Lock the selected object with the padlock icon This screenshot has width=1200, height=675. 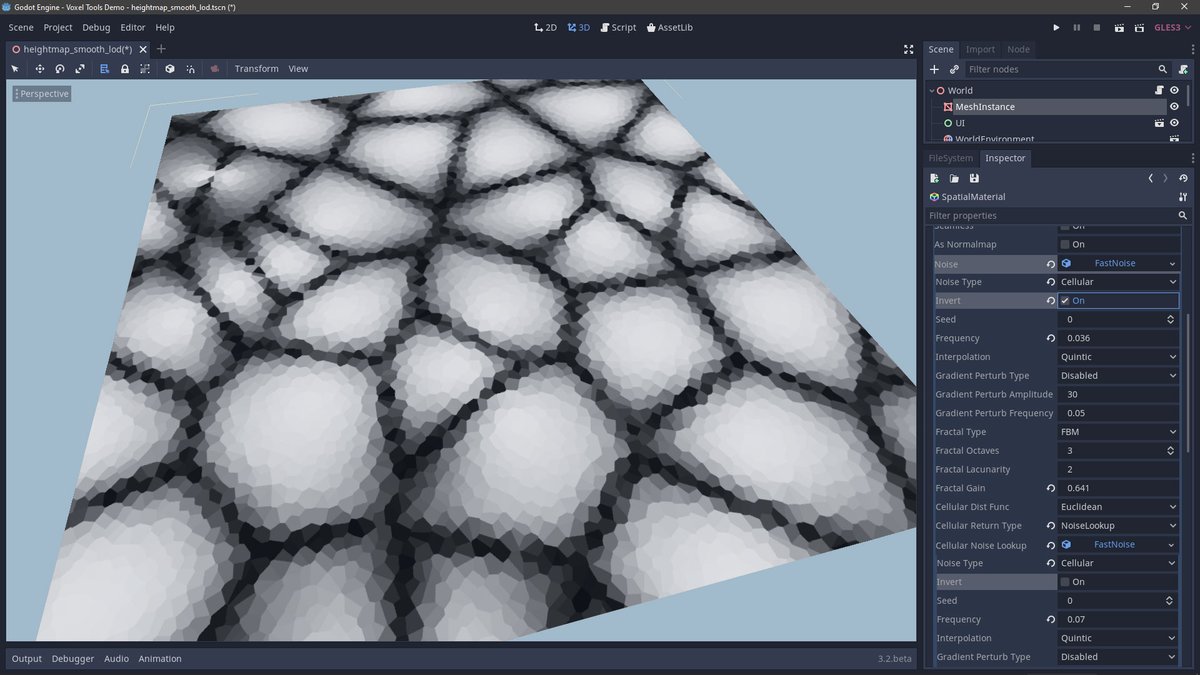pos(125,69)
